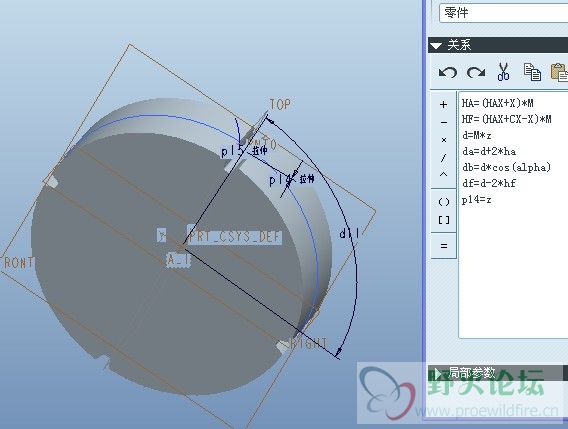The width and height of the screenshot is (568, 429).
Task: Click the p15 pattern dimension label
Action: 233,151
